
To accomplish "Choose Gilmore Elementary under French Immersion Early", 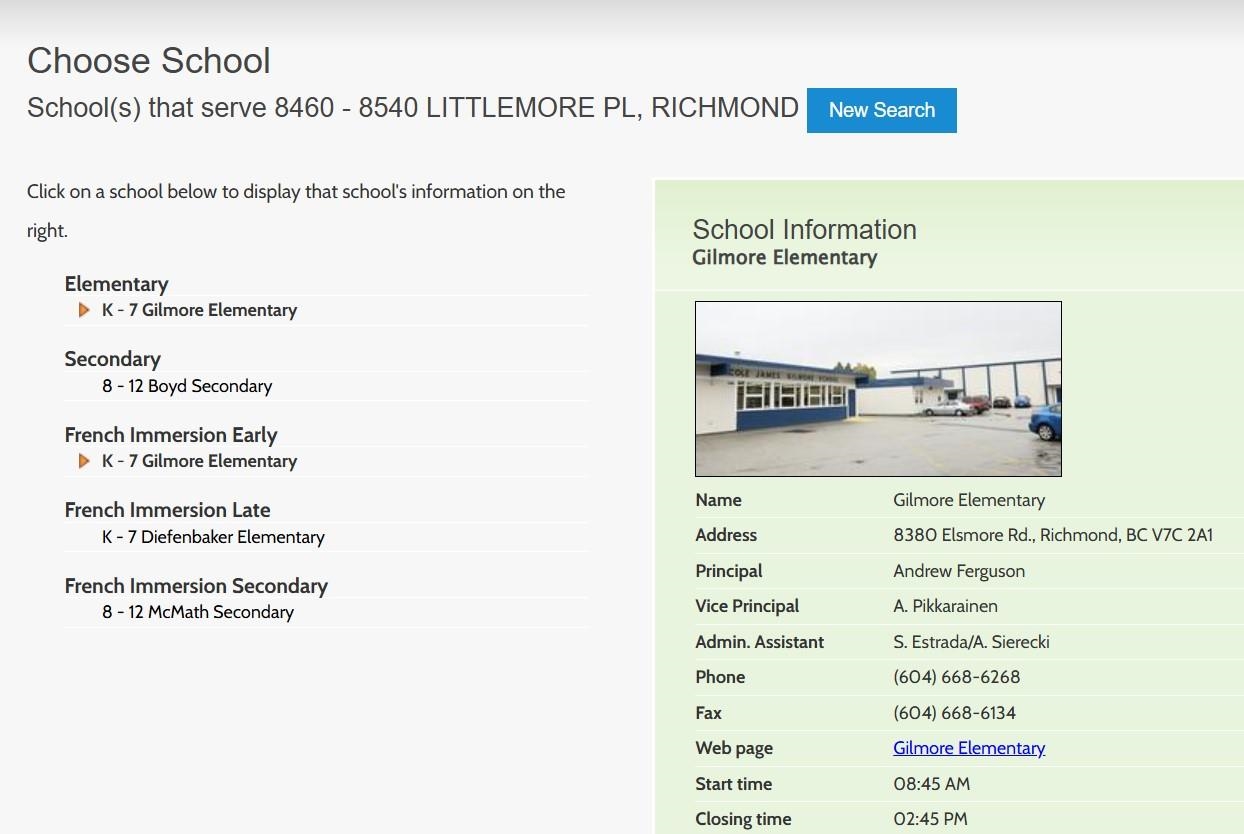I will (199, 461).
